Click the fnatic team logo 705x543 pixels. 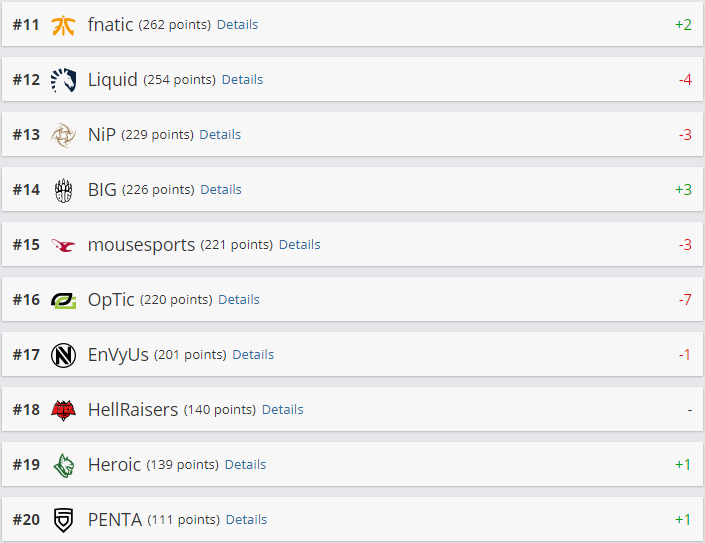click(x=63, y=25)
